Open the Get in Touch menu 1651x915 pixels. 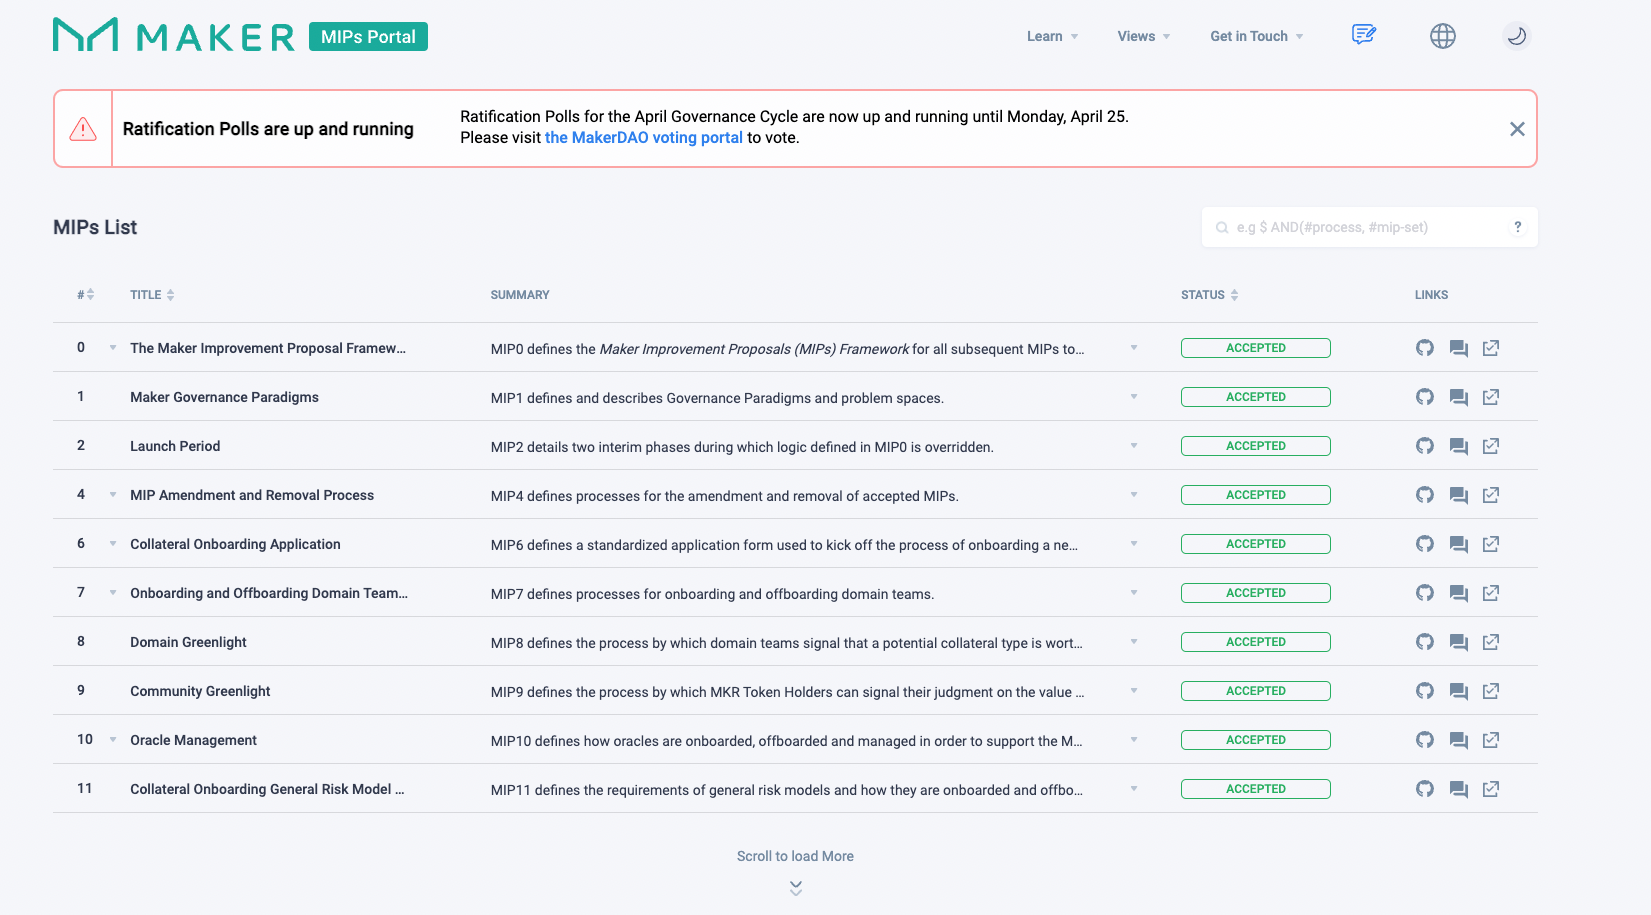(x=1257, y=36)
